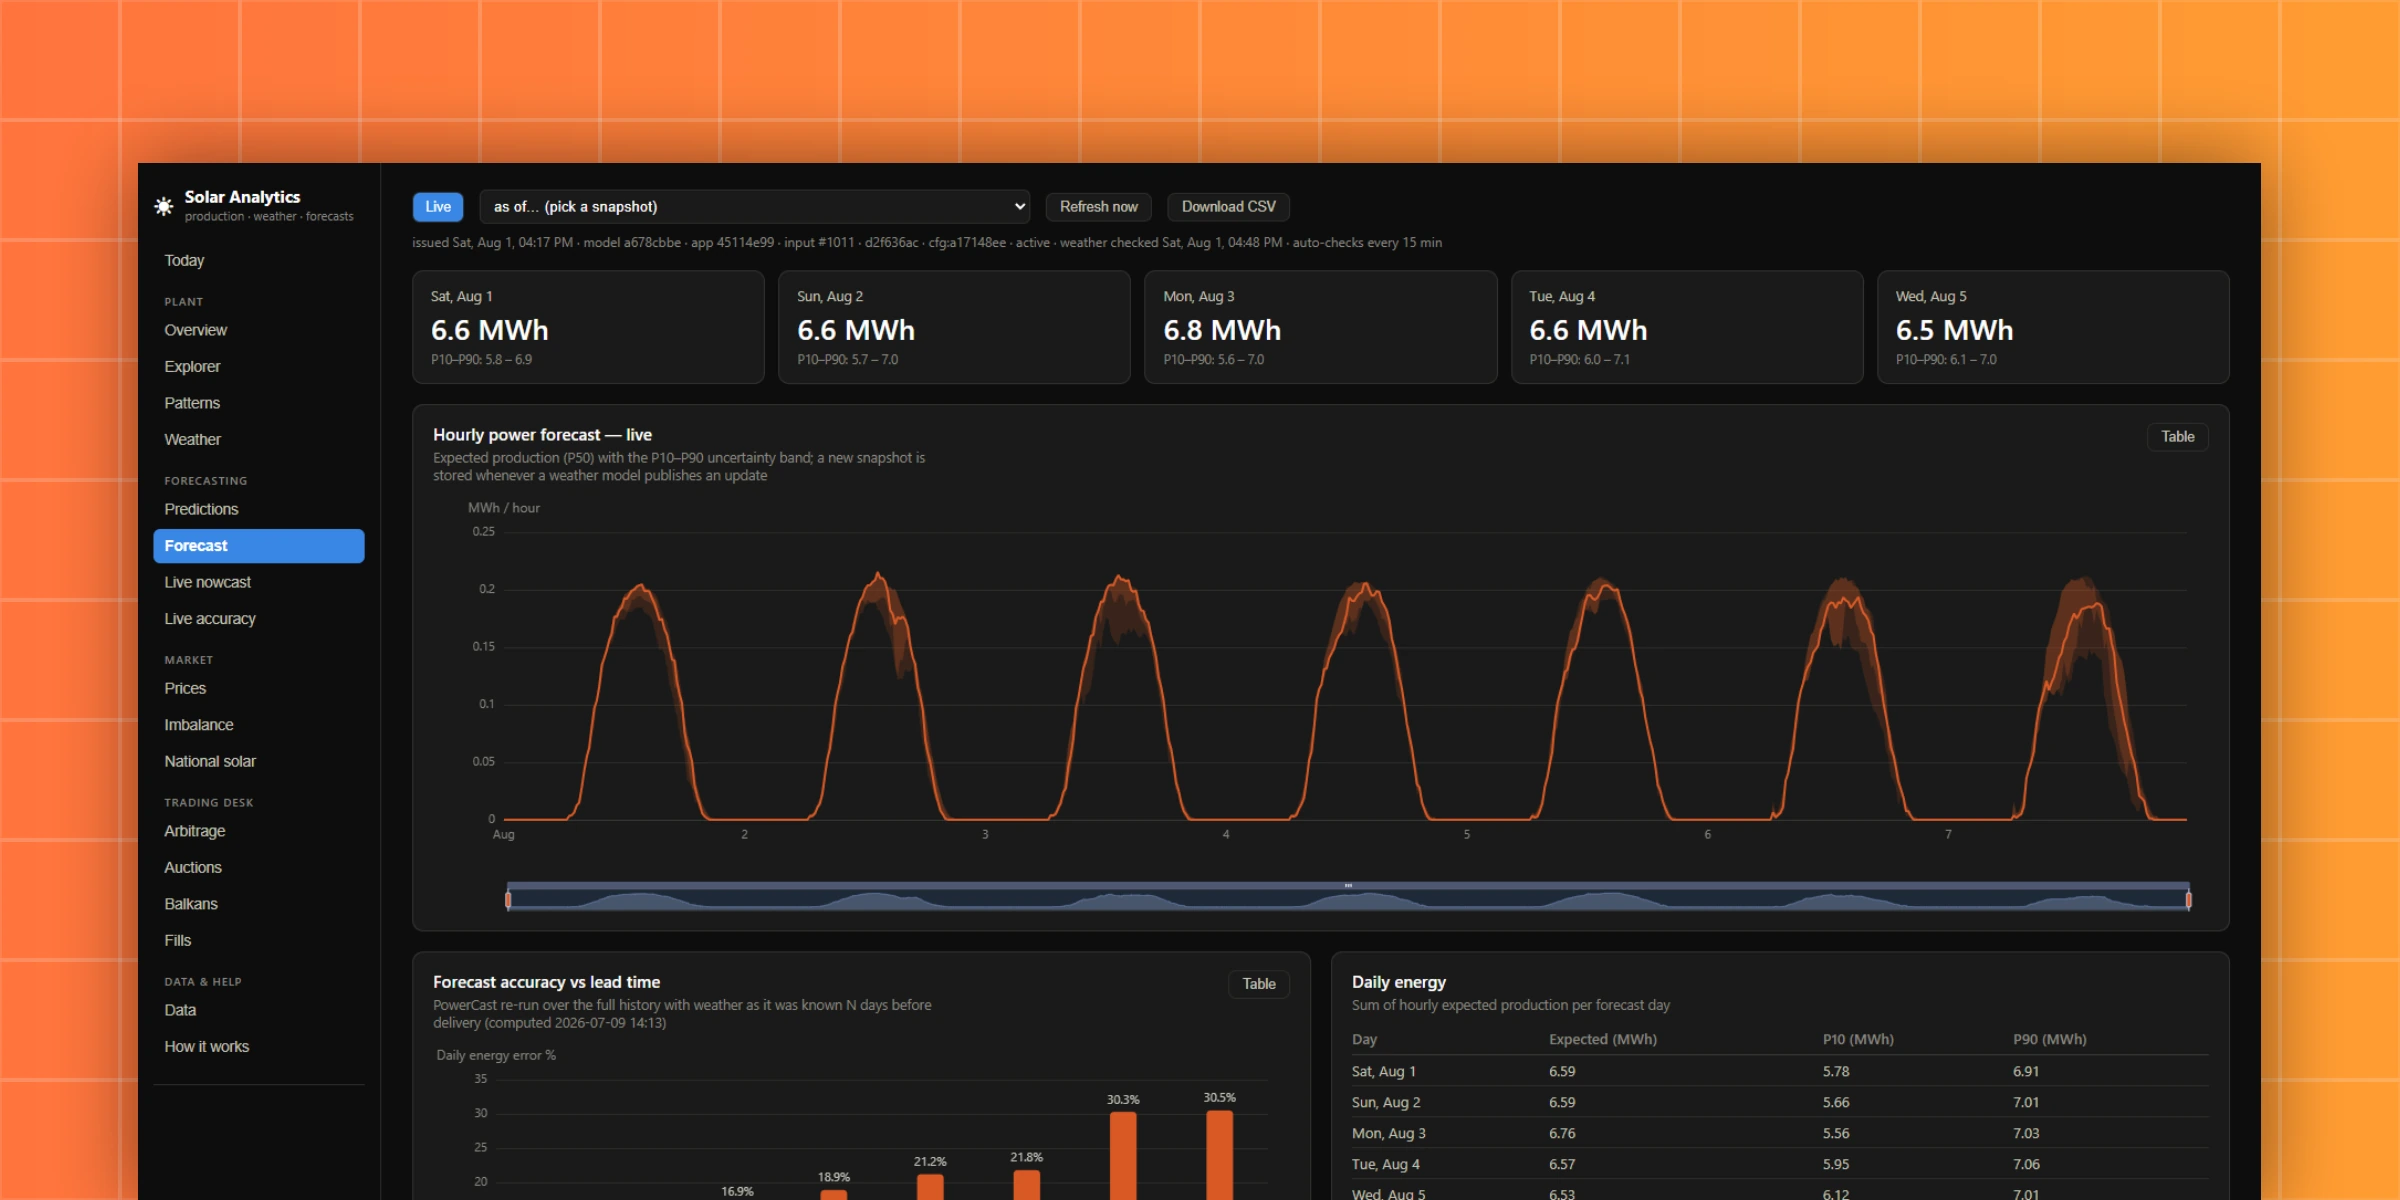Image resolution: width=2400 pixels, height=1200 pixels.
Task: Click the 6.91 P90 value cell
Action: pos(2026,1072)
